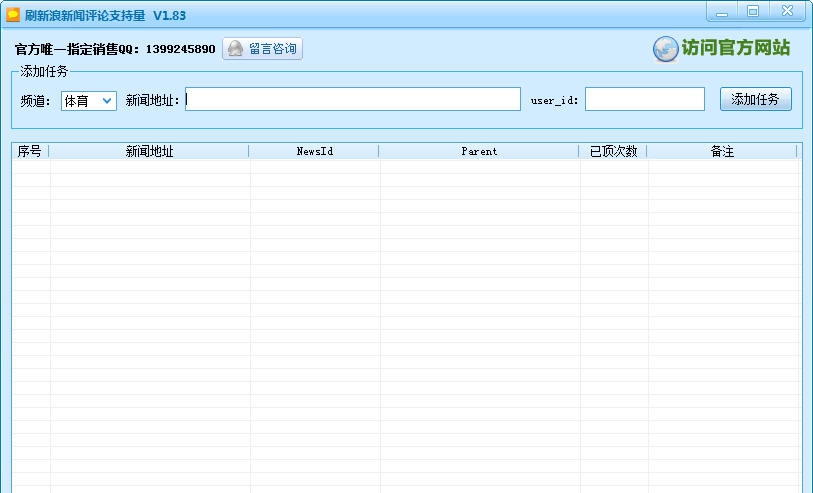
Task: Close the 刷新浪新闻评论支持量 window
Action: tap(787, 12)
